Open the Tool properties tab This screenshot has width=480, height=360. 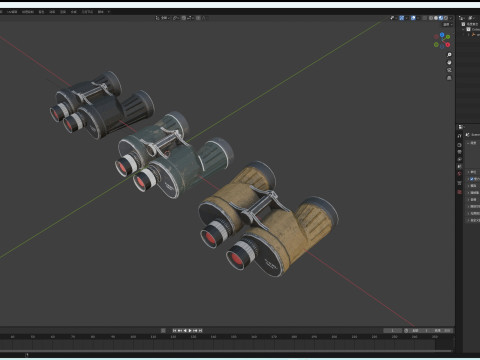(460, 136)
